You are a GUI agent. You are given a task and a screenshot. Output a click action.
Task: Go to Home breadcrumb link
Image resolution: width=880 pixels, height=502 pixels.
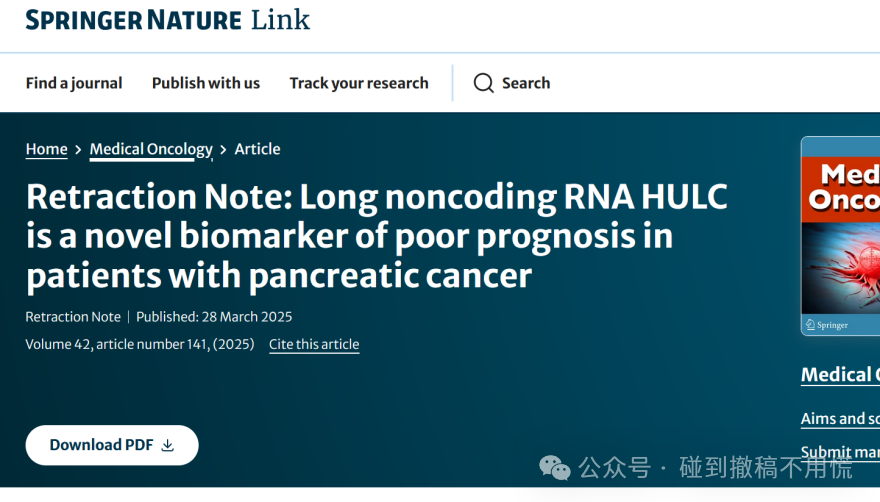click(x=47, y=149)
